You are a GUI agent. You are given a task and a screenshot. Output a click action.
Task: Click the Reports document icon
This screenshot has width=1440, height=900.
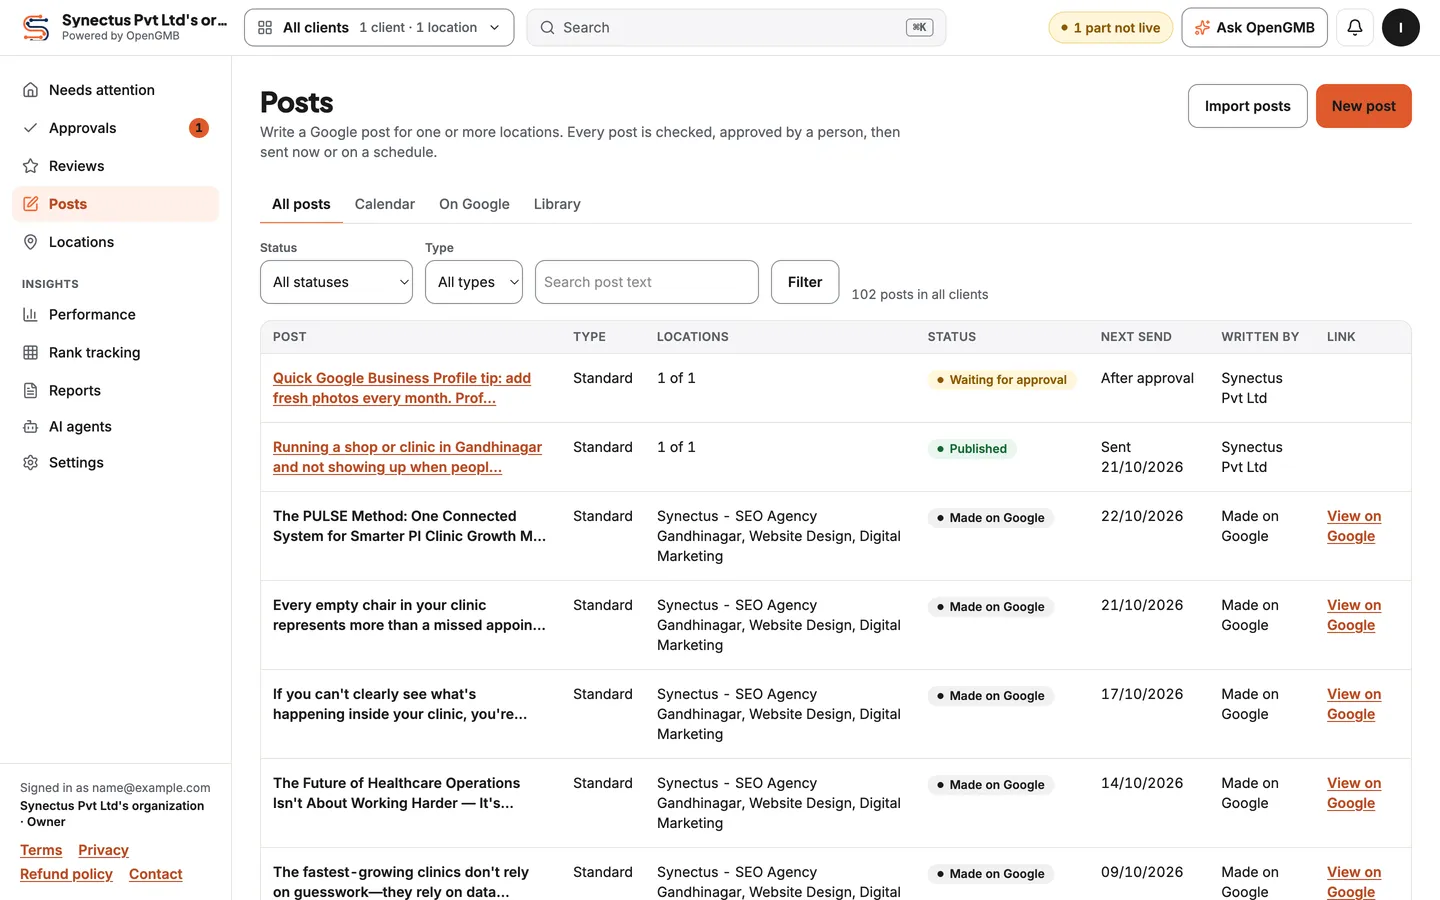[x=31, y=390]
